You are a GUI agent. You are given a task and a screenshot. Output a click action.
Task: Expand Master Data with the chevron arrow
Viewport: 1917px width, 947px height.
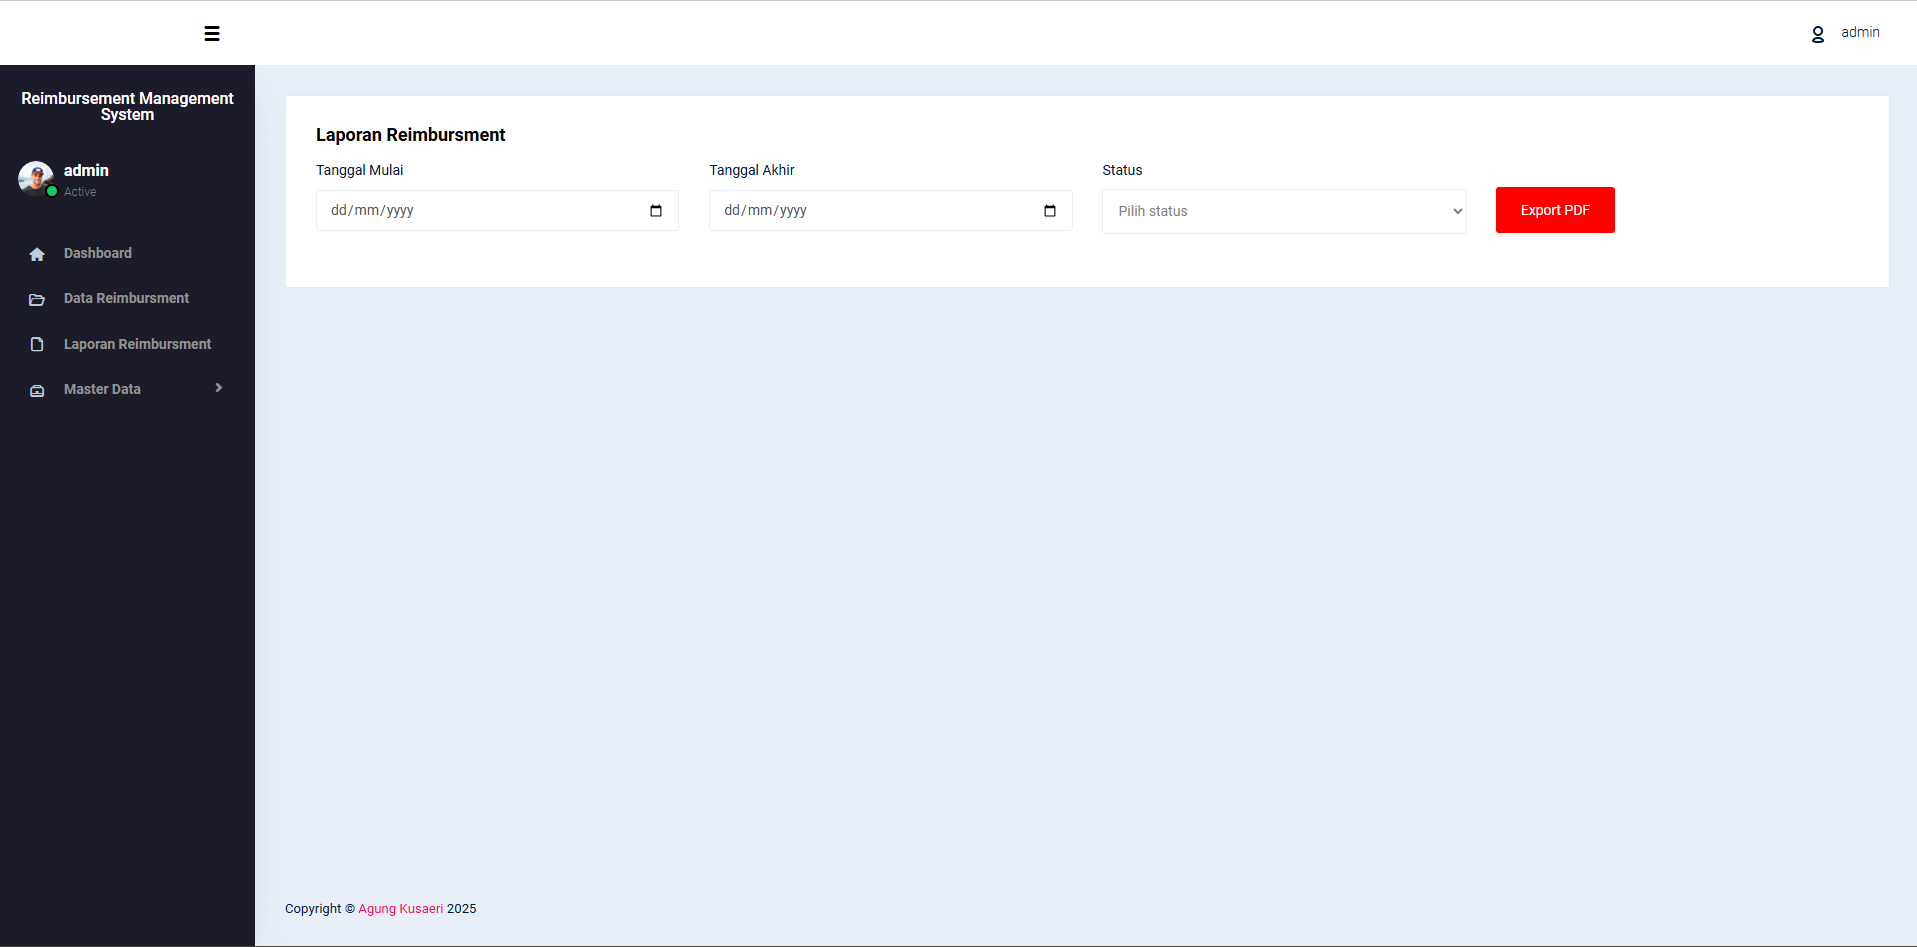pos(219,388)
